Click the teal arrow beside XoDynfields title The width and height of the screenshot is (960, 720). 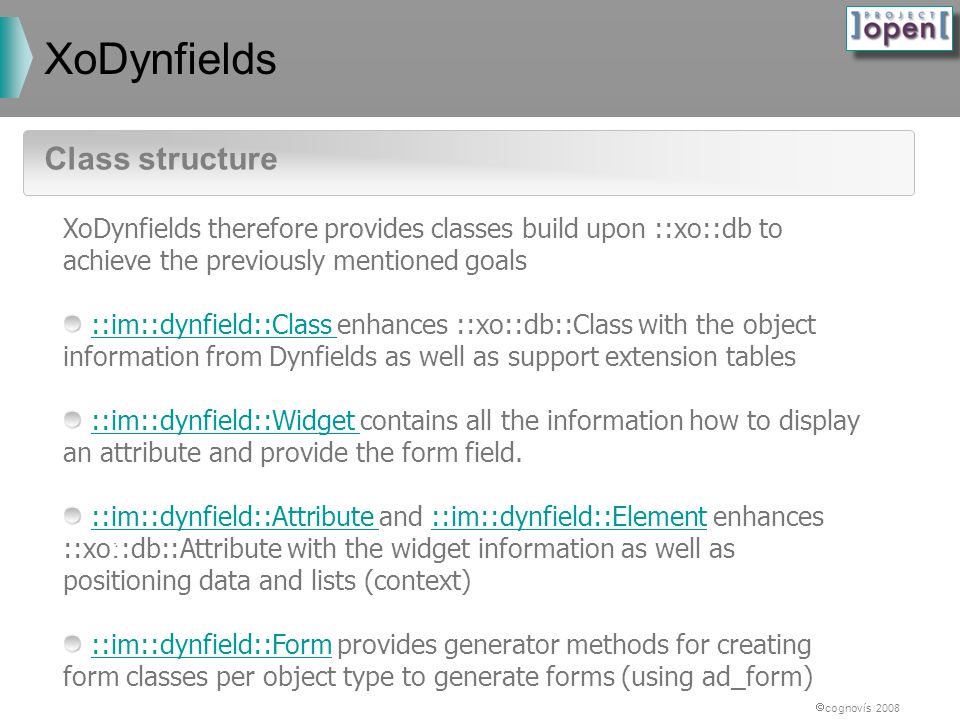click(15, 58)
